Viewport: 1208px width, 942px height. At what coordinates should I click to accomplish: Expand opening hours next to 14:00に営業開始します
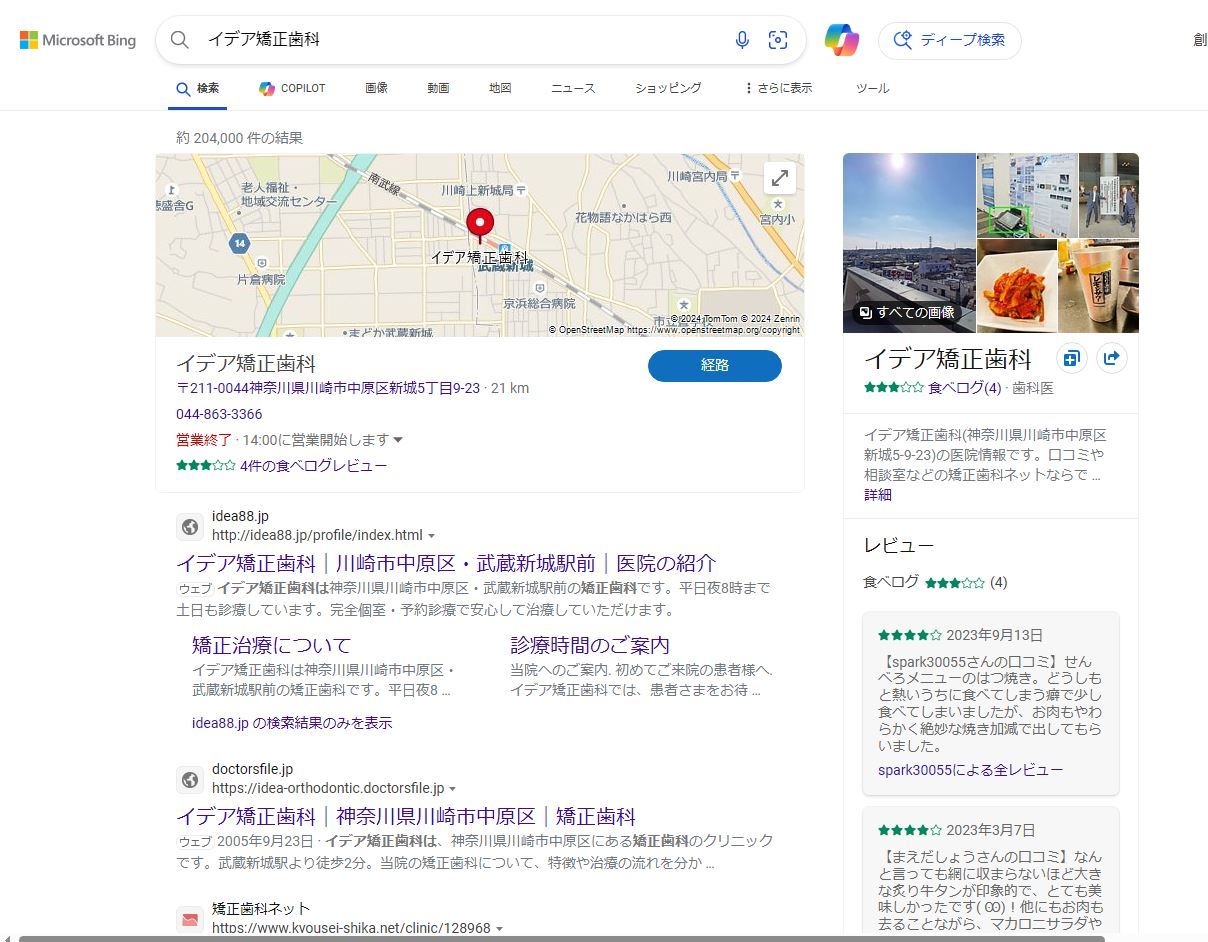[398, 440]
